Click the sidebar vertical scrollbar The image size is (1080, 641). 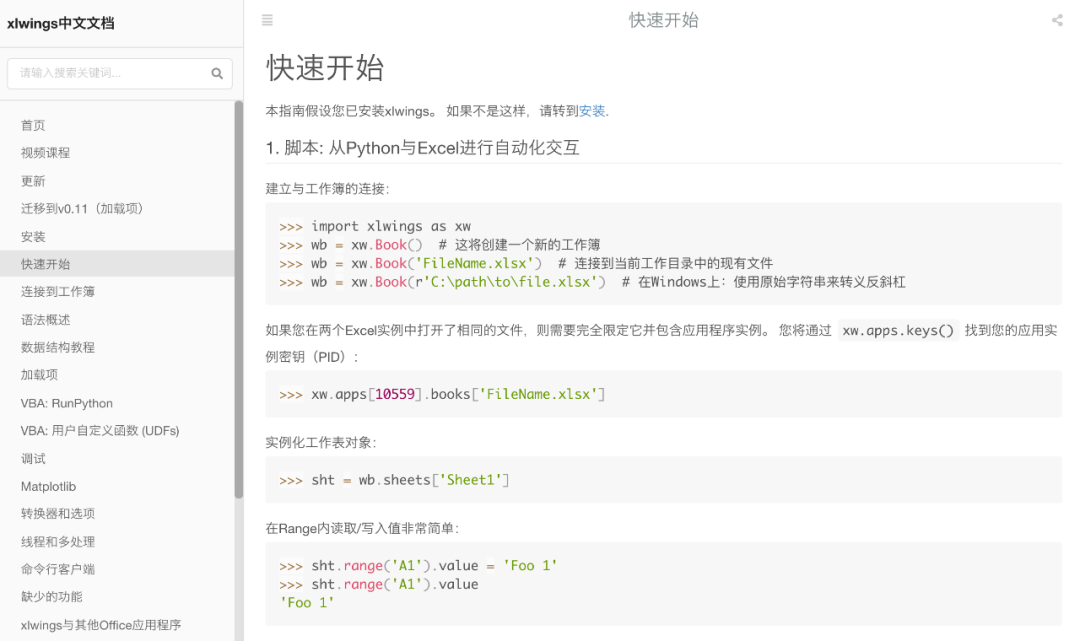[238, 300]
